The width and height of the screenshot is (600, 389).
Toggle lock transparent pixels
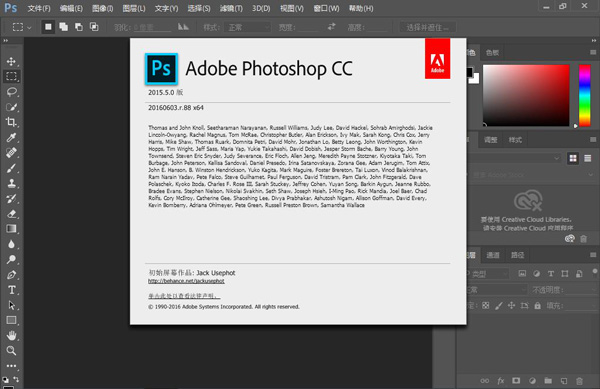point(486,306)
